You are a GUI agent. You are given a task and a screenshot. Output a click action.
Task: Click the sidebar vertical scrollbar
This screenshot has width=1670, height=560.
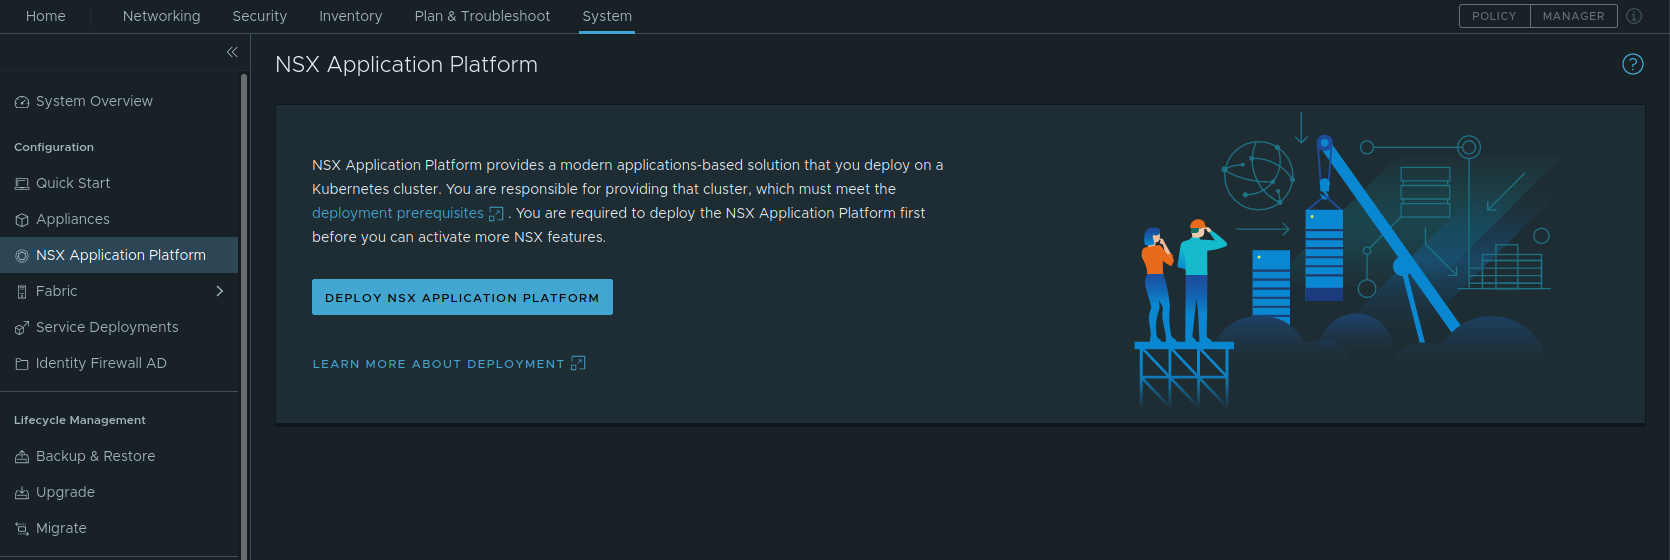tap(244, 300)
